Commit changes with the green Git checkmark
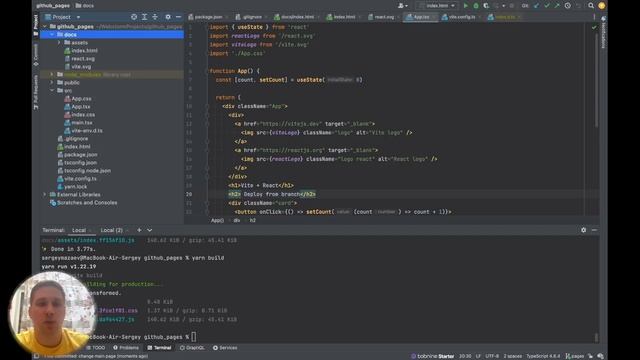The width and height of the screenshot is (640, 360). [x=547, y=6]
